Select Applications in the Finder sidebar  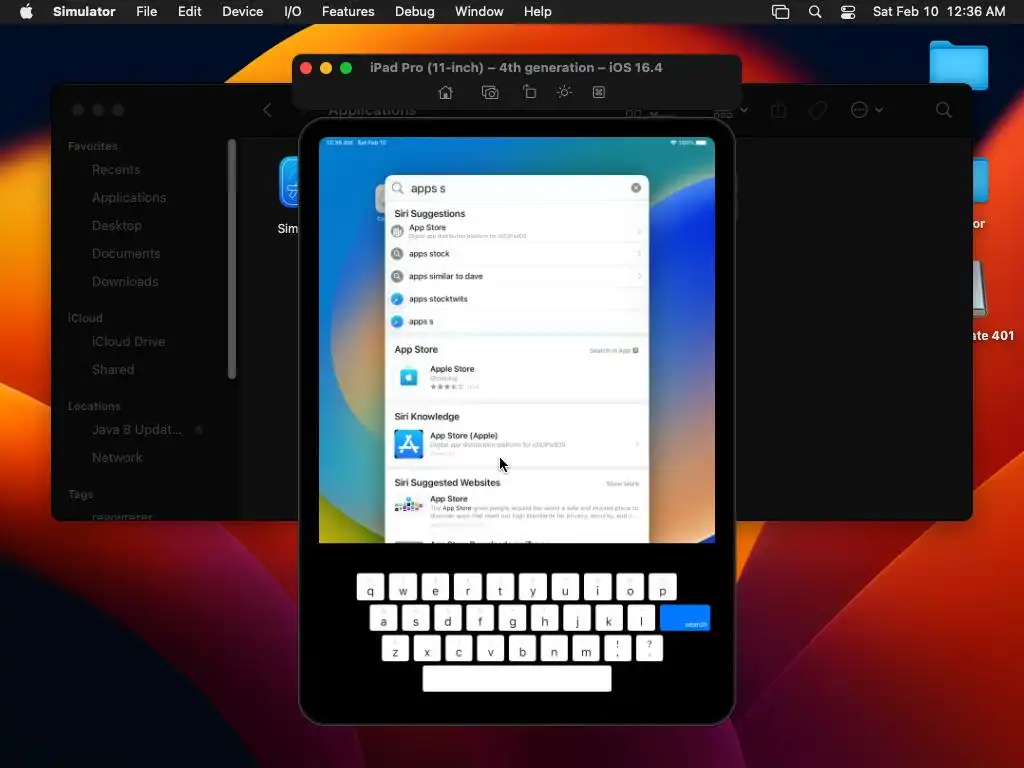click(129, 197)
